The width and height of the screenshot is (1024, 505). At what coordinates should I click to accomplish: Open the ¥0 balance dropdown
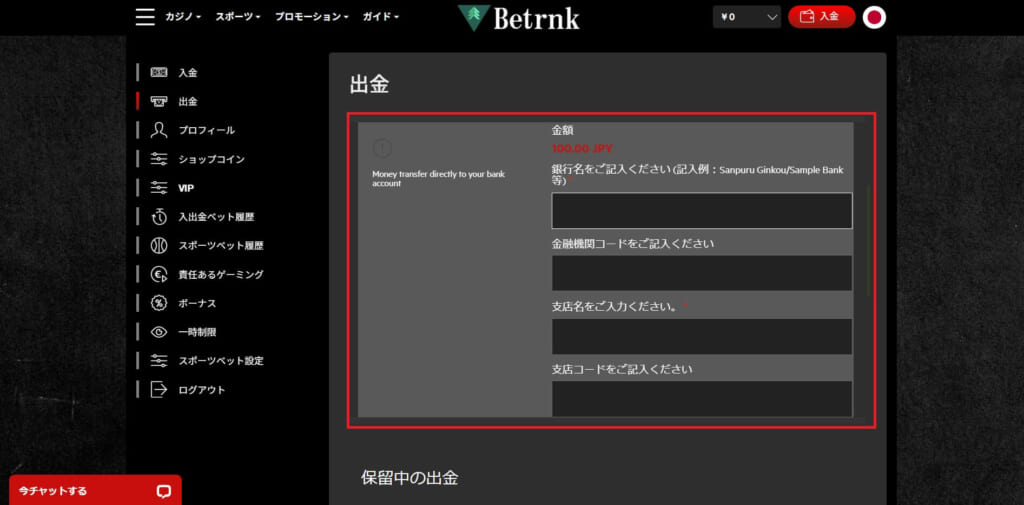[746, 17]
